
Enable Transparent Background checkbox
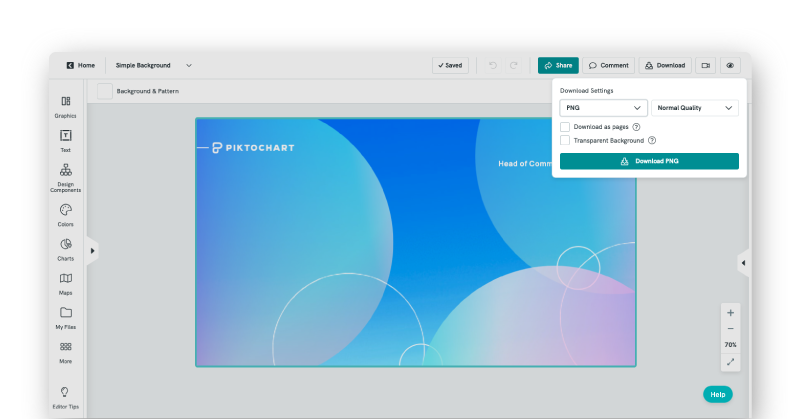(x=565, y=140)
